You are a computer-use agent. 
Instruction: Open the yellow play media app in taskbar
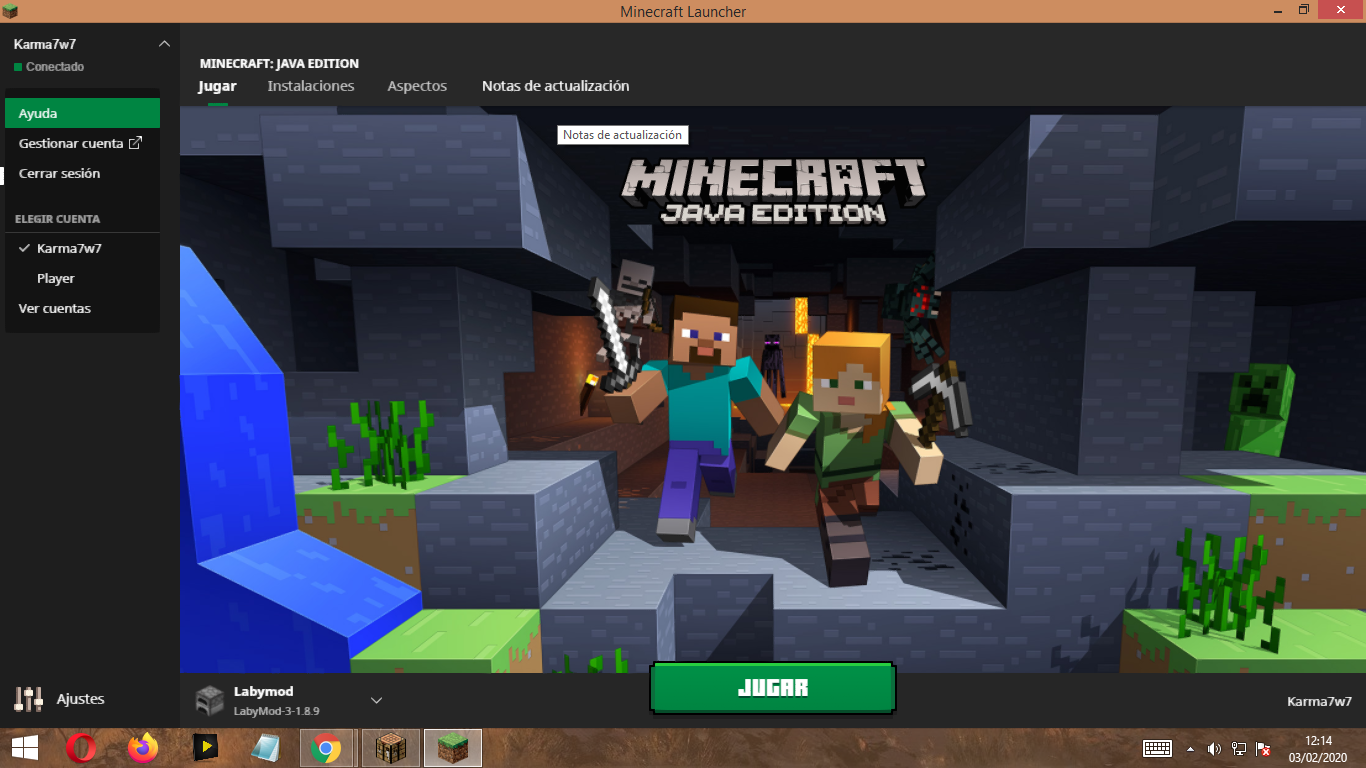[x=205, y=748]
